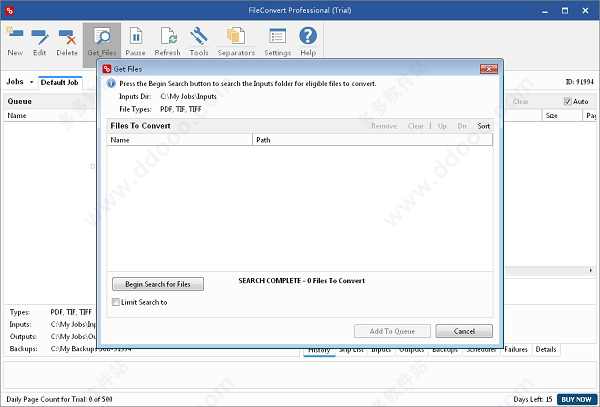
Task: Click the queue Name column header in main window
Action: (x=50, y=116)
